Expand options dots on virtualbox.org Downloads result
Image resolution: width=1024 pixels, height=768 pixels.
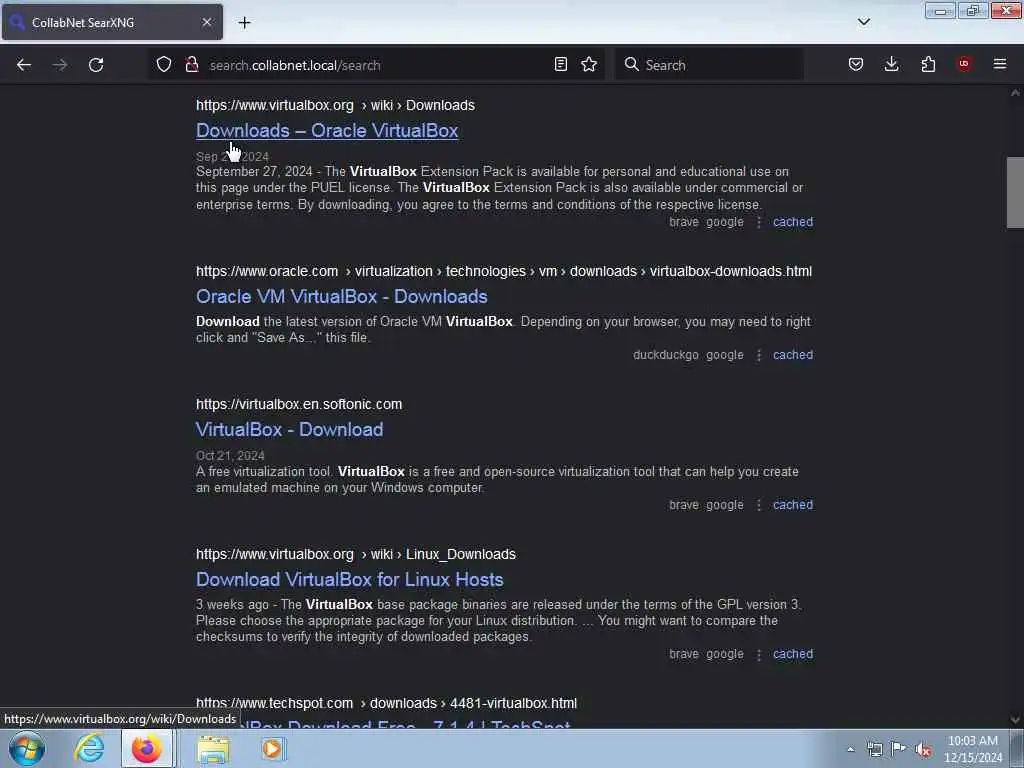(x=758, y=222)
